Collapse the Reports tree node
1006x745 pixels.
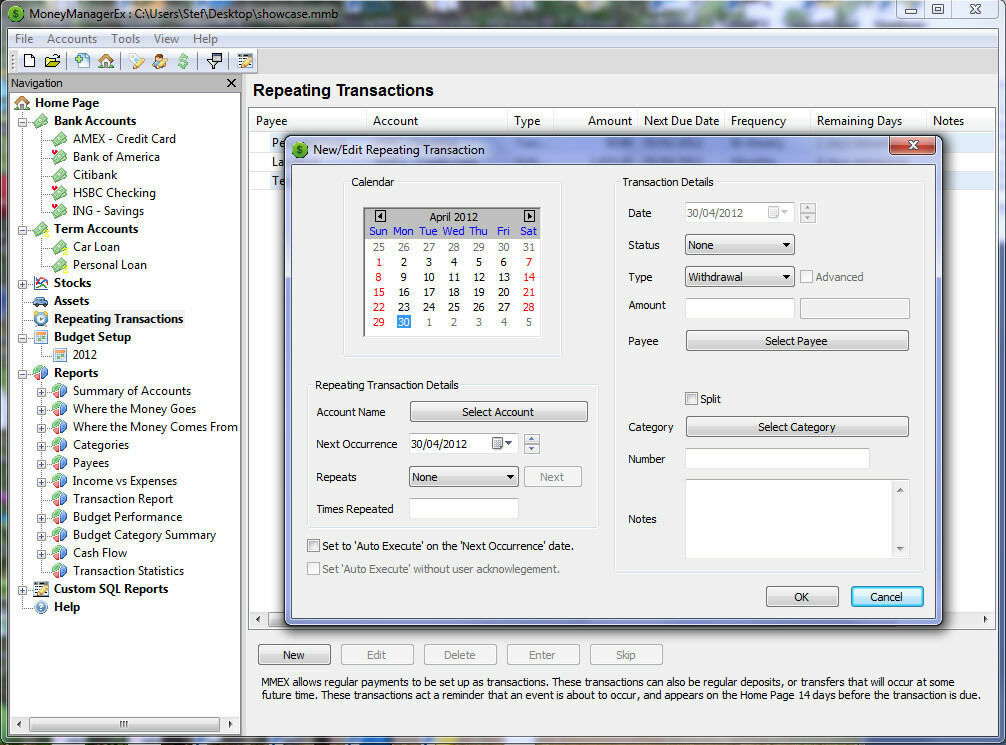coord(22,373)
